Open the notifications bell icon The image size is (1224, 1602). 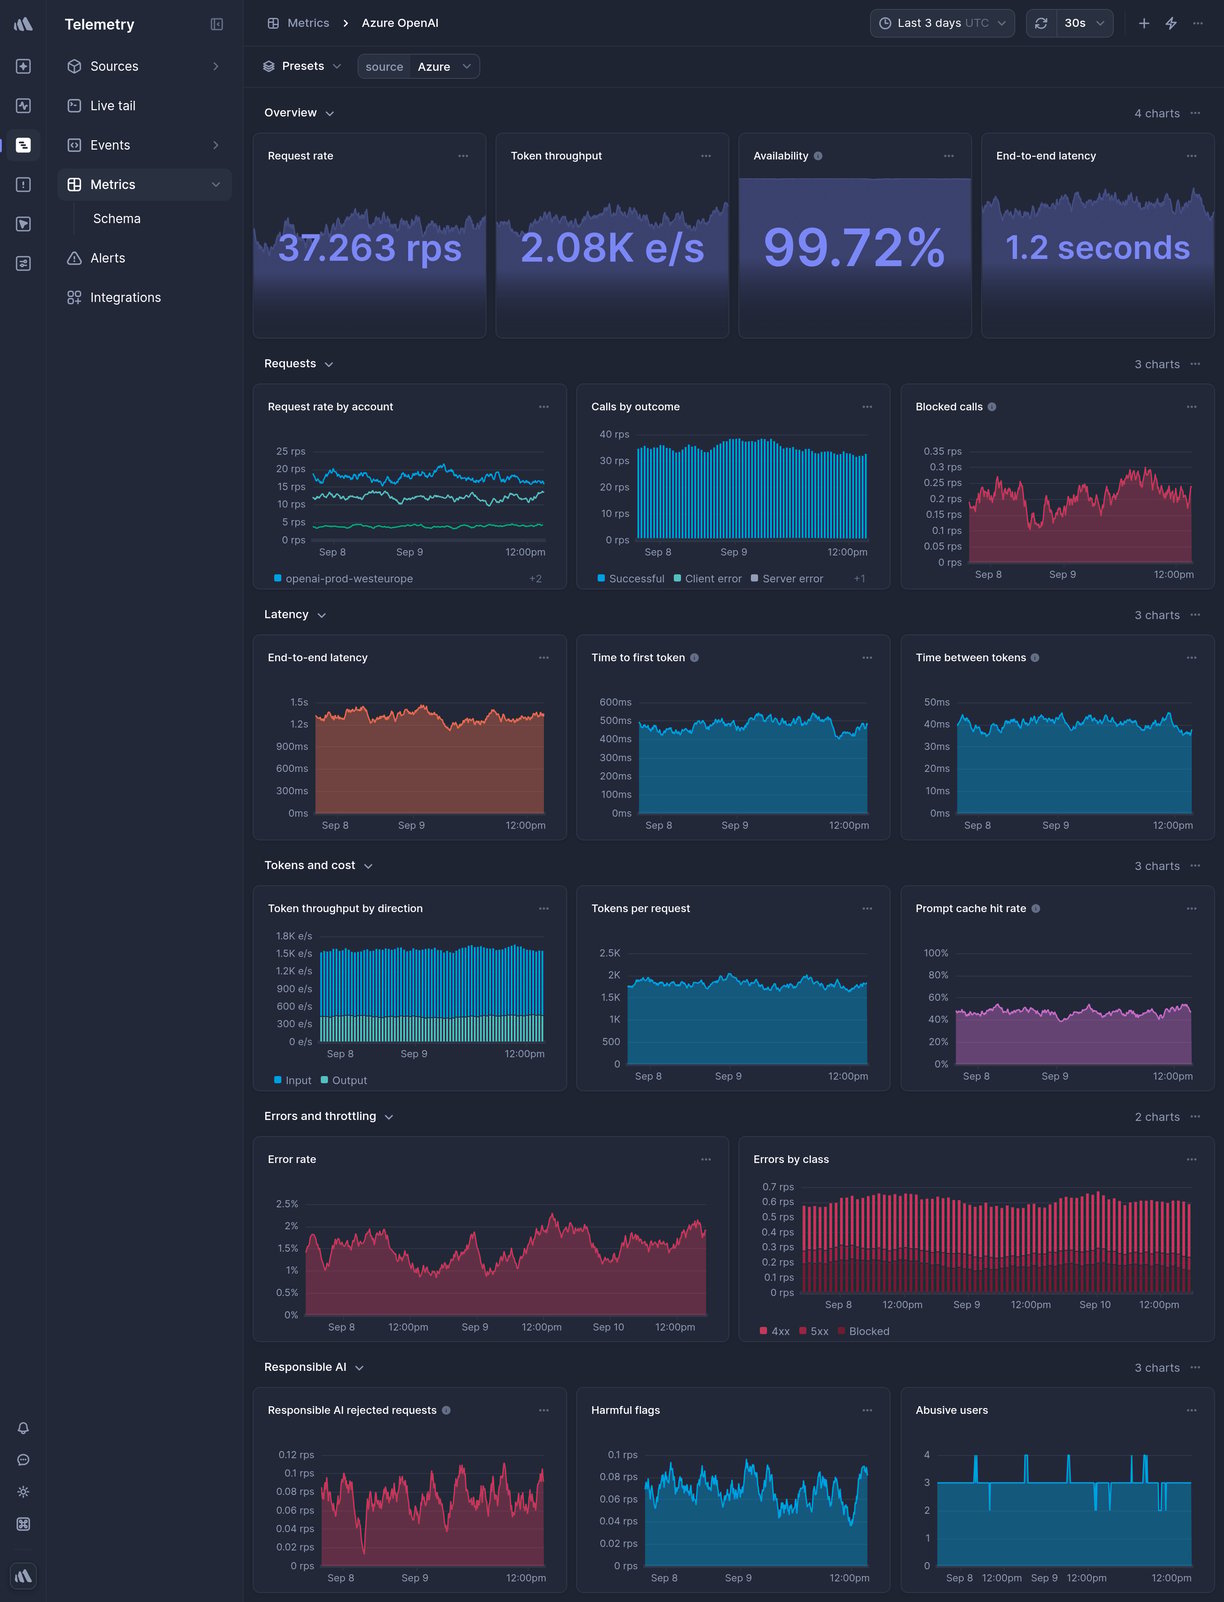(23, 1428)
